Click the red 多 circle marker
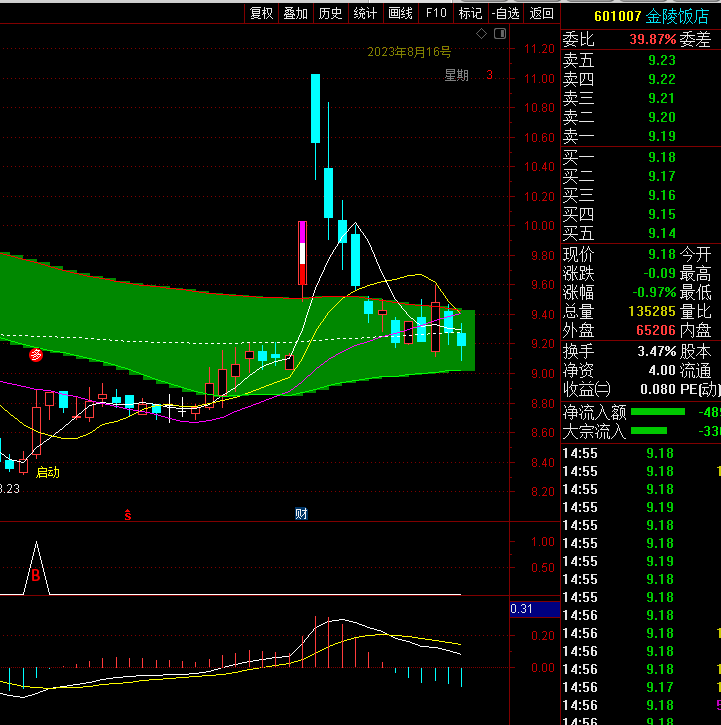The height and width of the screenshot is (725, 721). click(x=36, y=355)
